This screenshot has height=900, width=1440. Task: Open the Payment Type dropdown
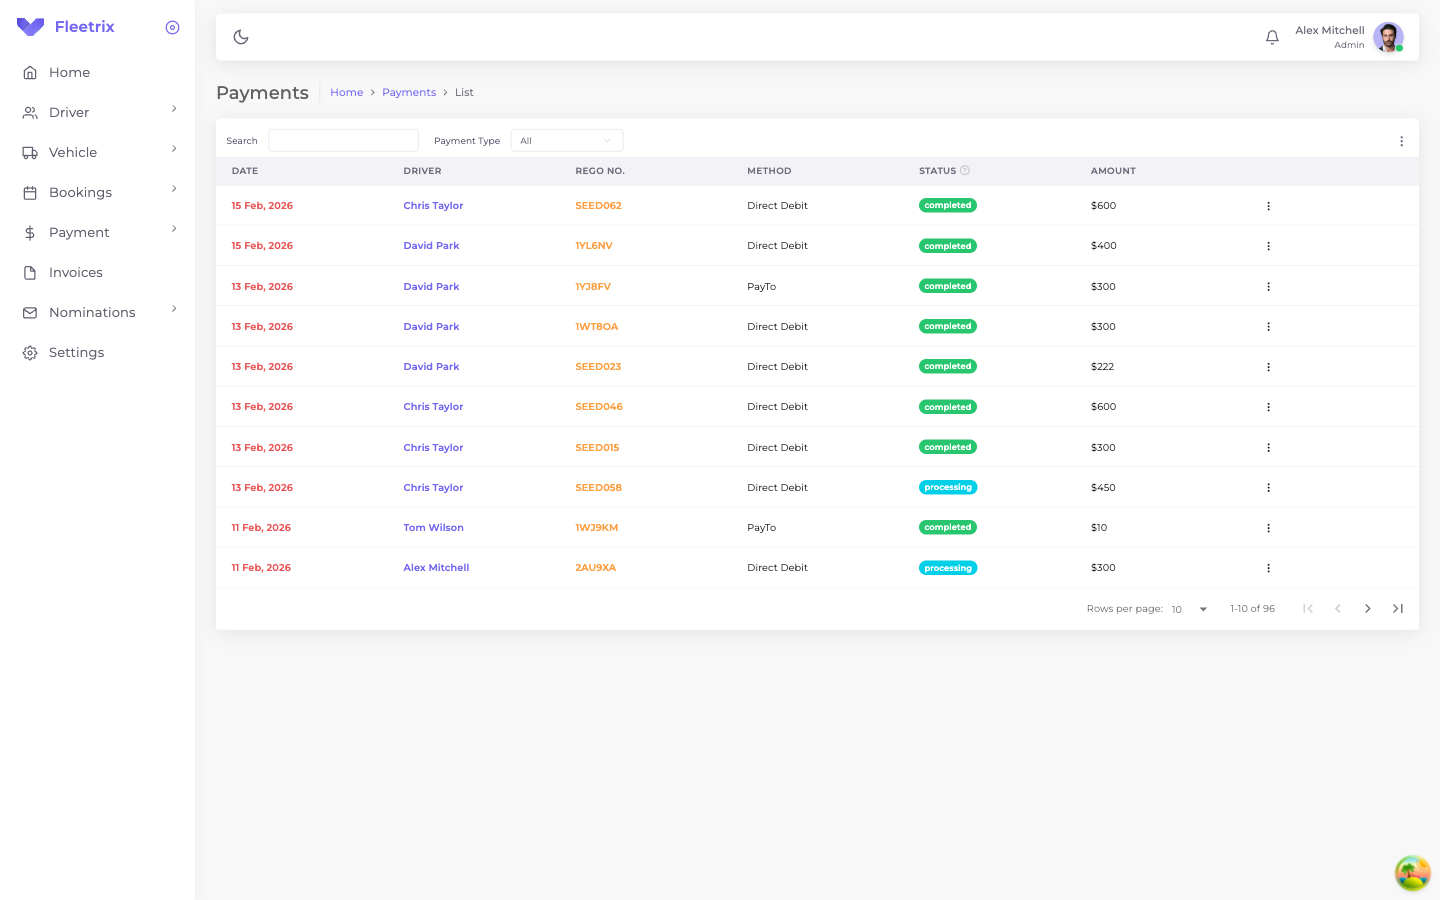tap(567, 140)
